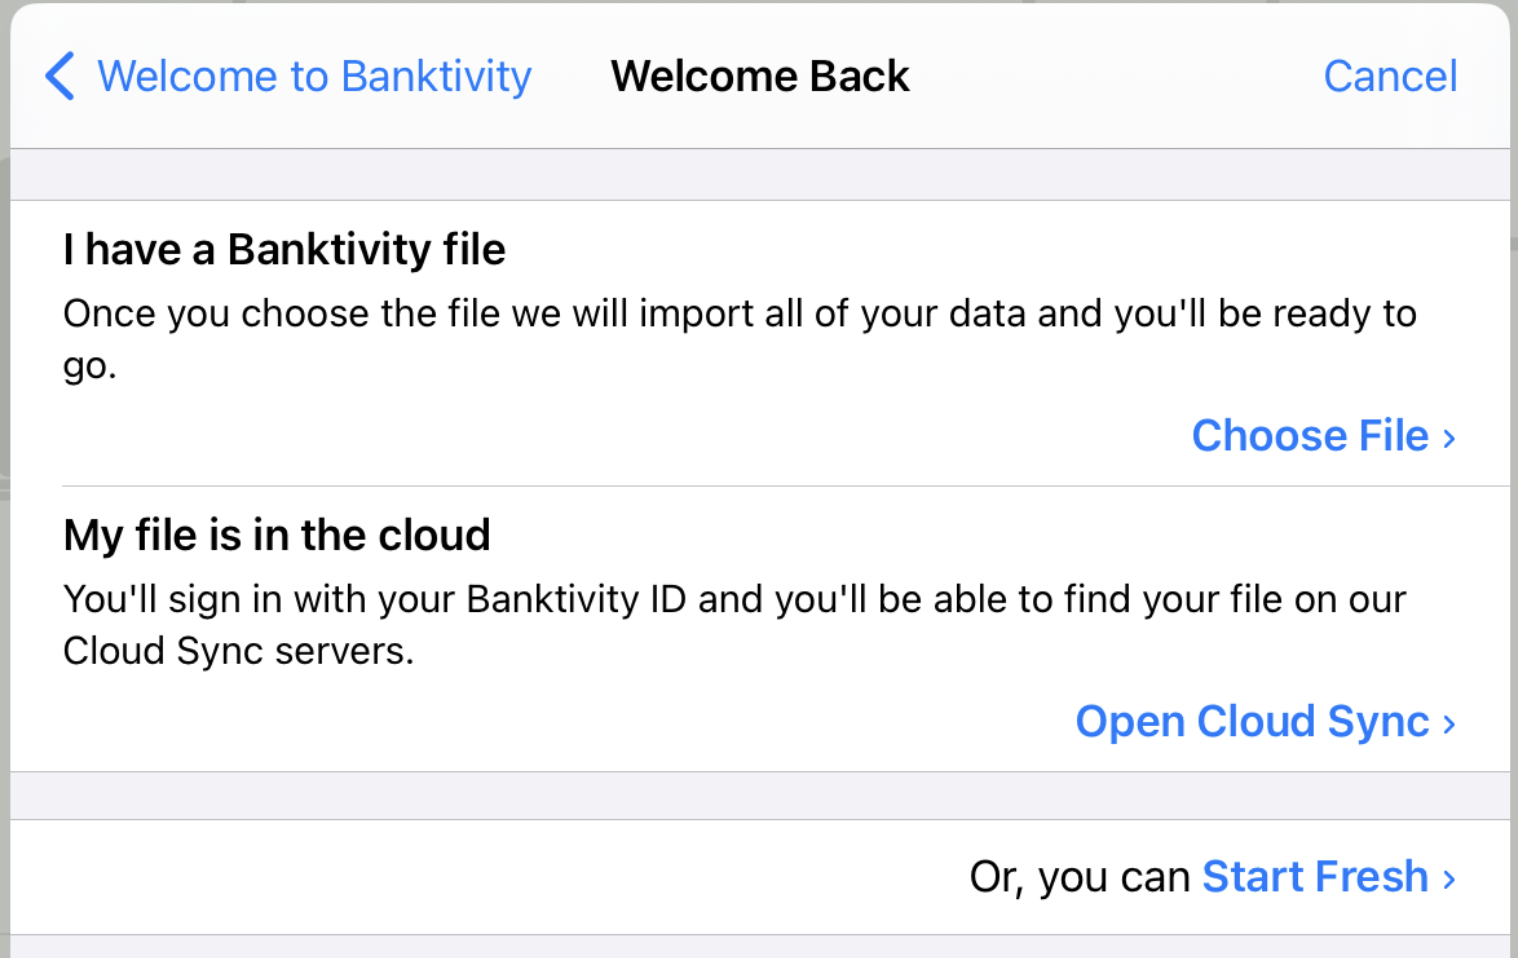Click the Welcome Back title
1518x958 pixels.
760,76
